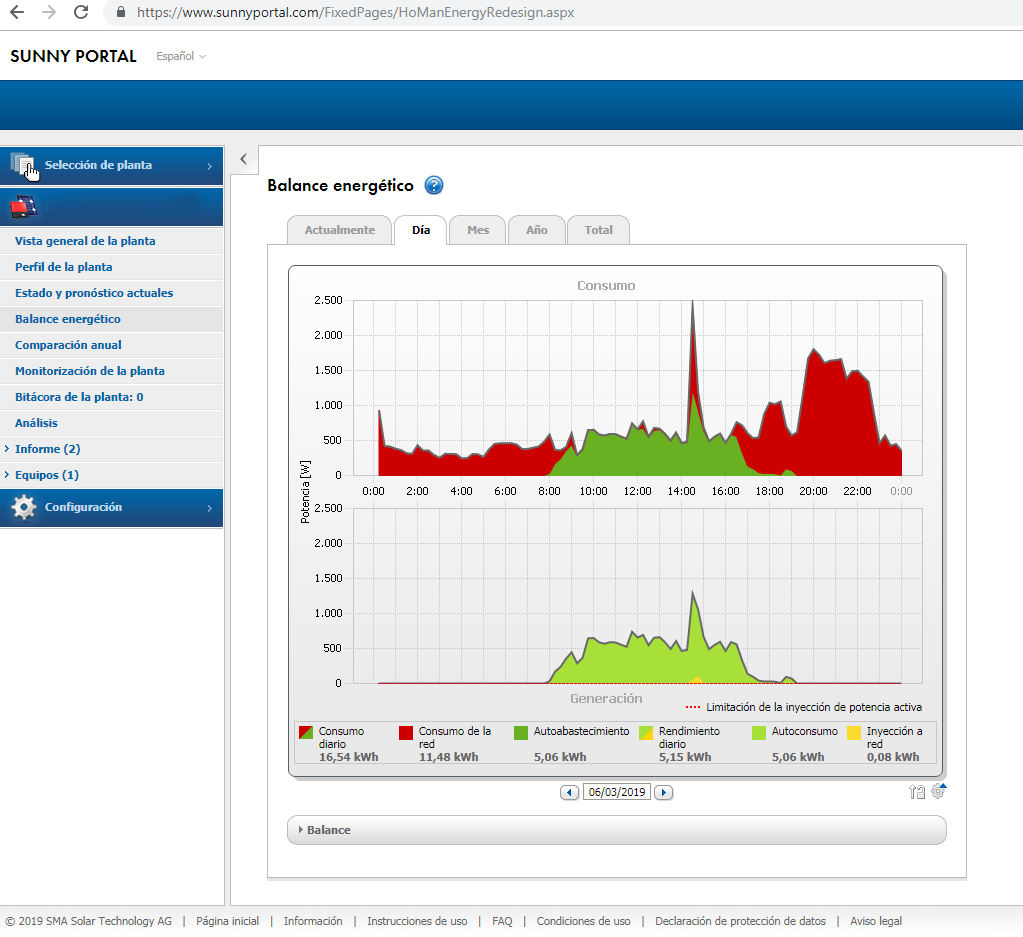
Task: Open the chart settings gear icon
Action: click(x=938, y=791)
